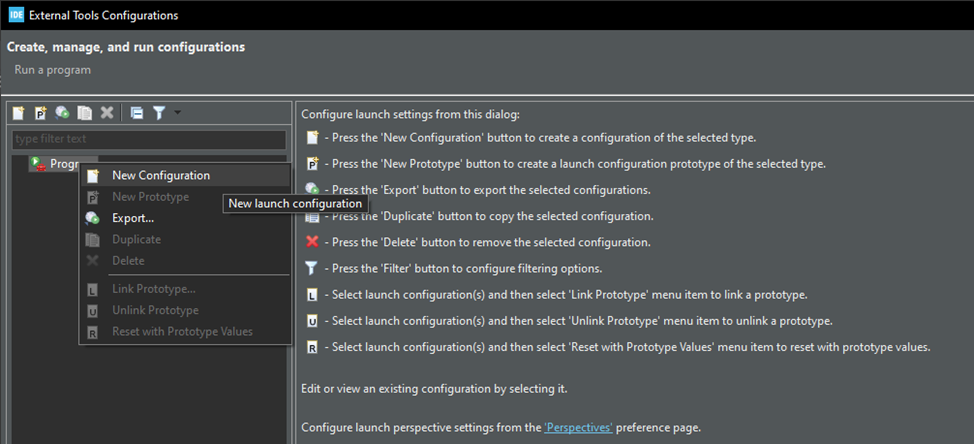Select New Prototype context menu entry

pos(150,197)
